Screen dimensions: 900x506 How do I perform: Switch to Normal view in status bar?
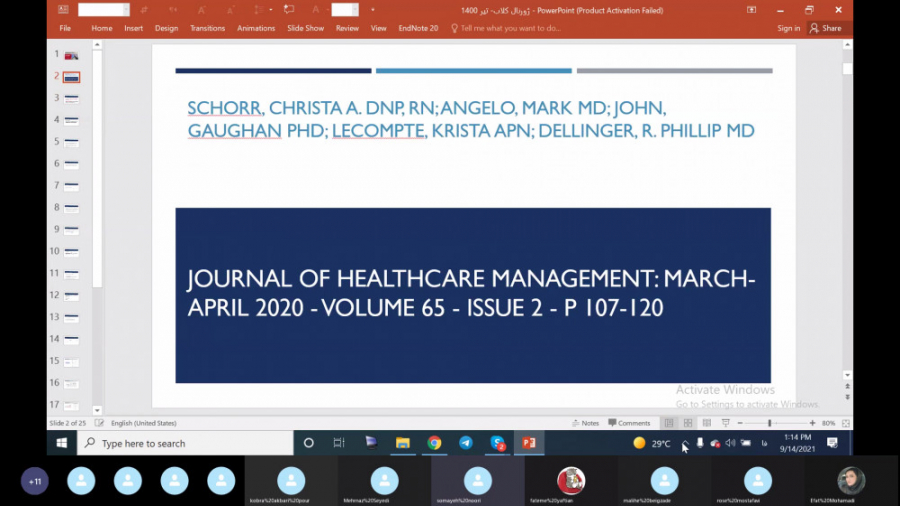pyautogui.click(x=669, y=423)
